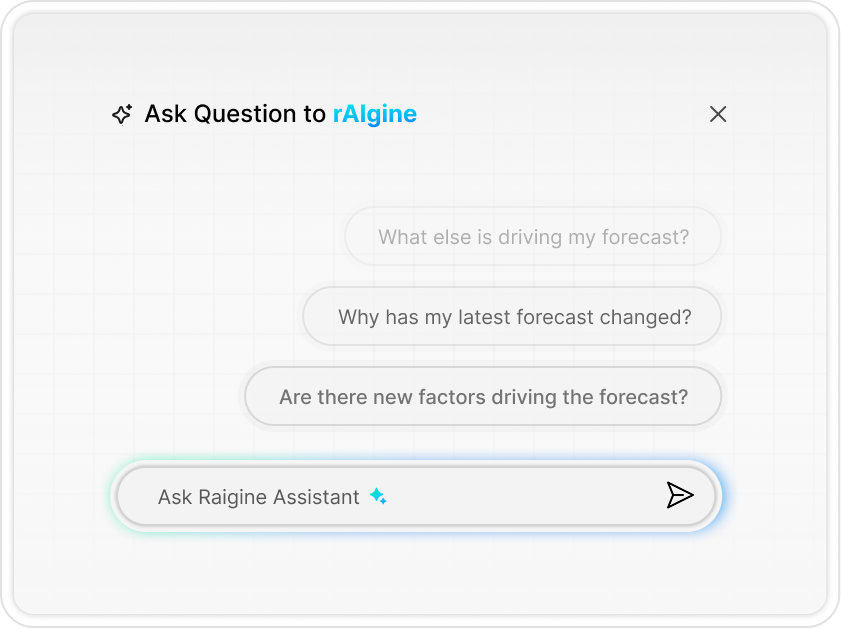Click the "Ask Raigine Assistant" placeholder text

(258, 497)
